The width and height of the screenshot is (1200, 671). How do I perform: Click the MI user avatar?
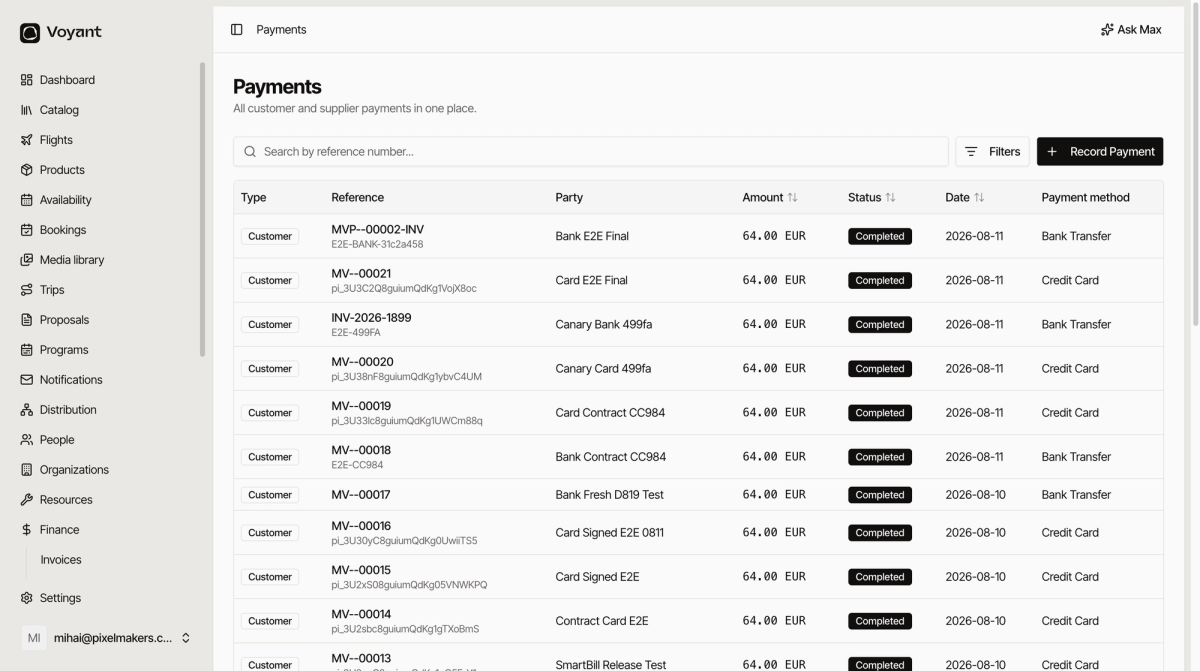pos(34,638)
